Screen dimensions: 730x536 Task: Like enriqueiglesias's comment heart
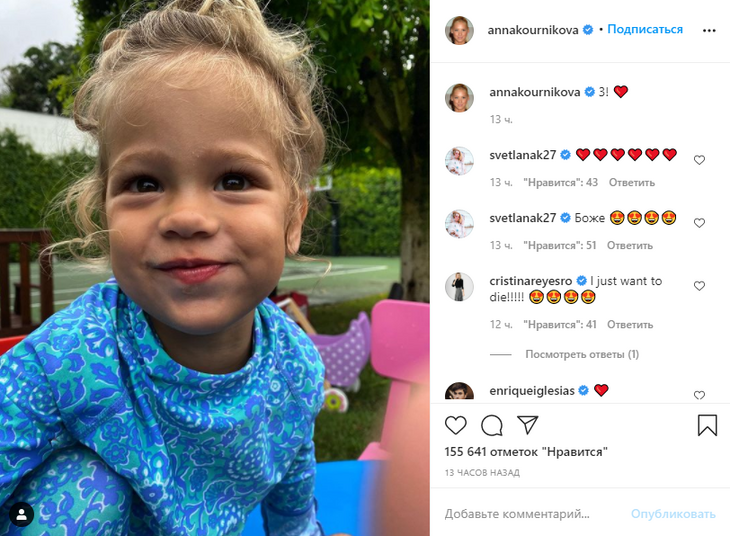click(x=699, y=395)
